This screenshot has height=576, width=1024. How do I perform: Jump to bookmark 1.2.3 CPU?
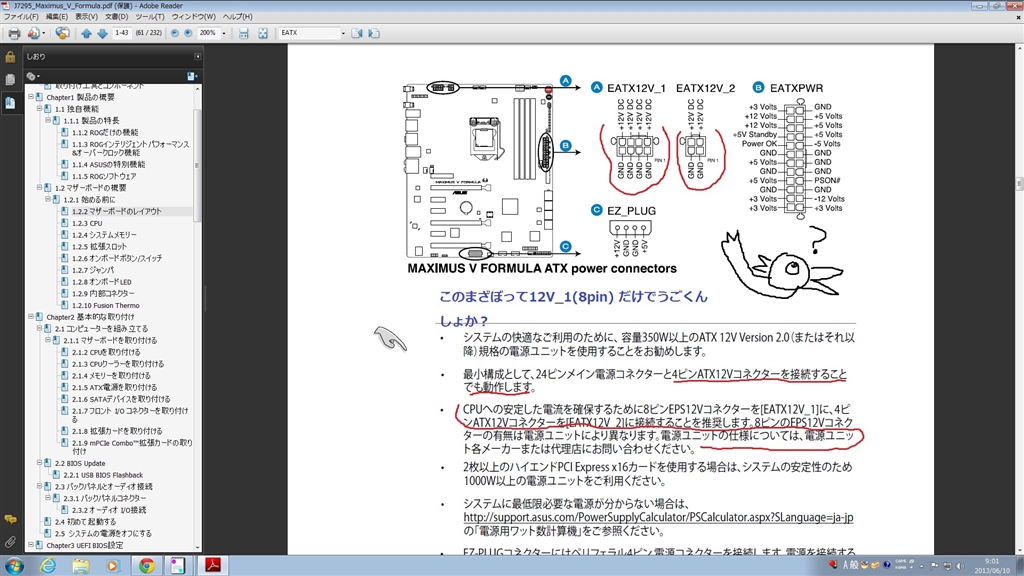pos(87,223)
